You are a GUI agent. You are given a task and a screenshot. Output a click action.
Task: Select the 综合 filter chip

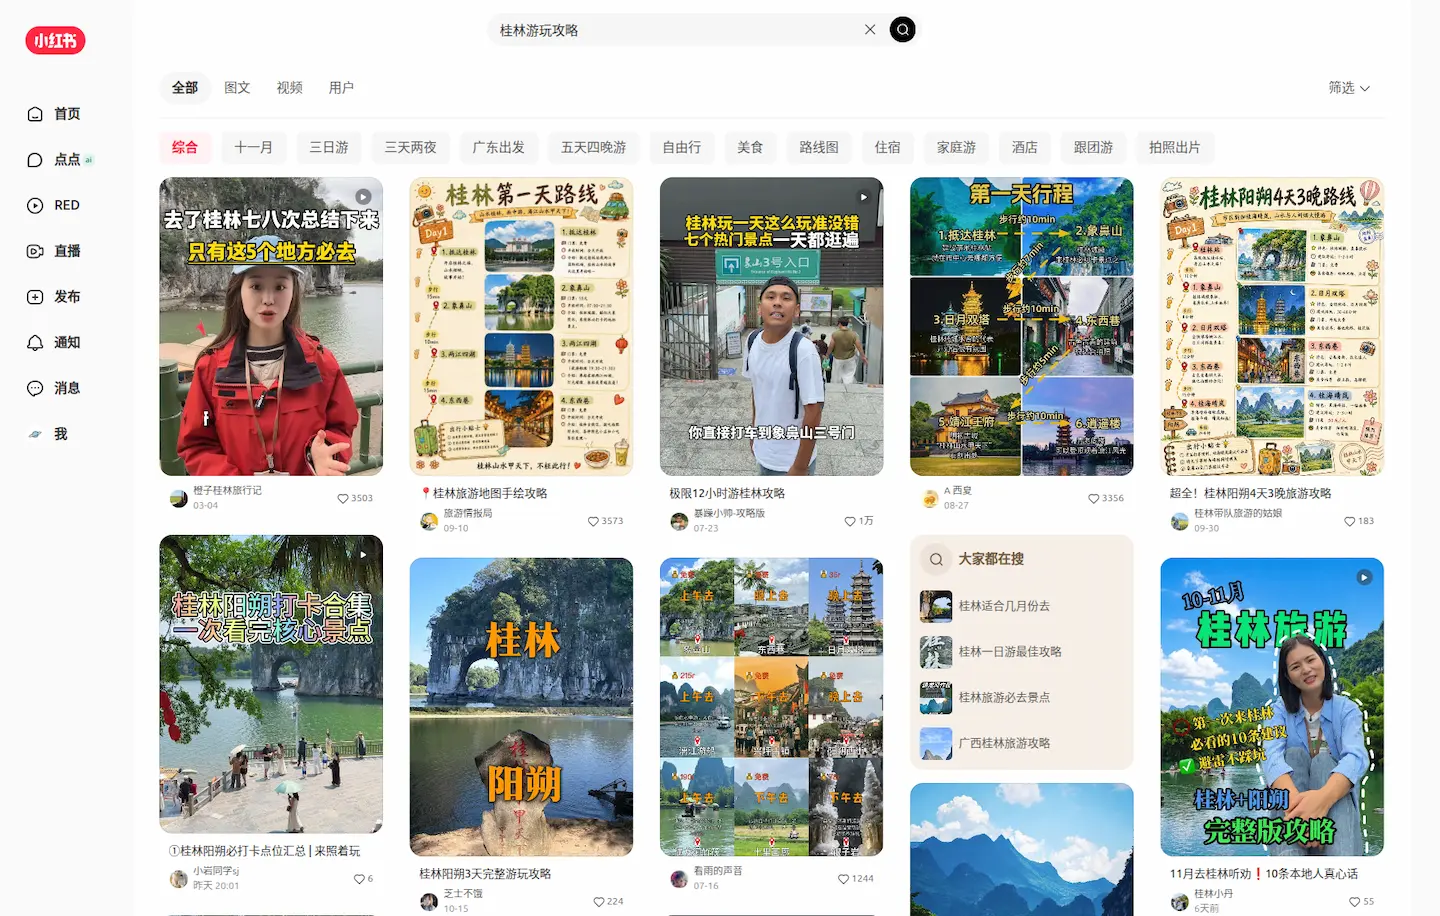click(x=185, y=147)
